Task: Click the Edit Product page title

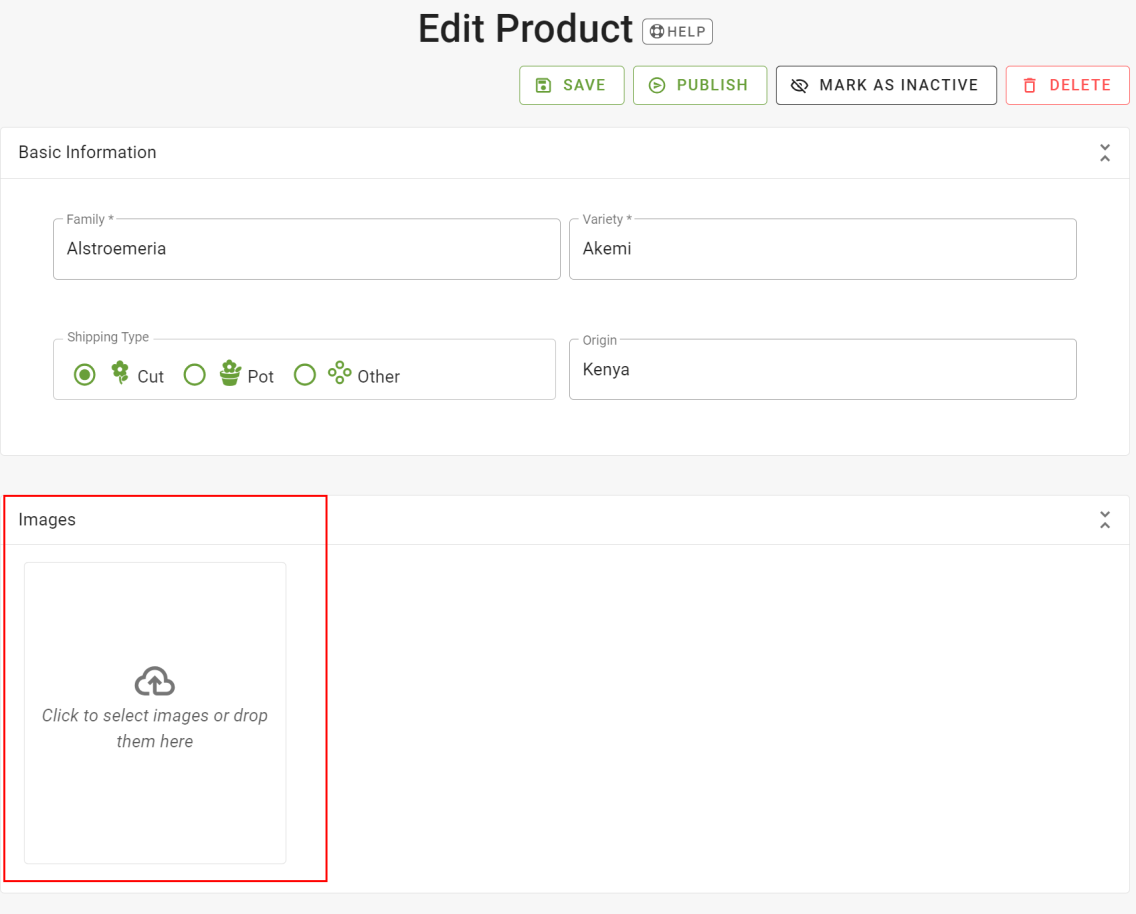Action: click(526, 30)
